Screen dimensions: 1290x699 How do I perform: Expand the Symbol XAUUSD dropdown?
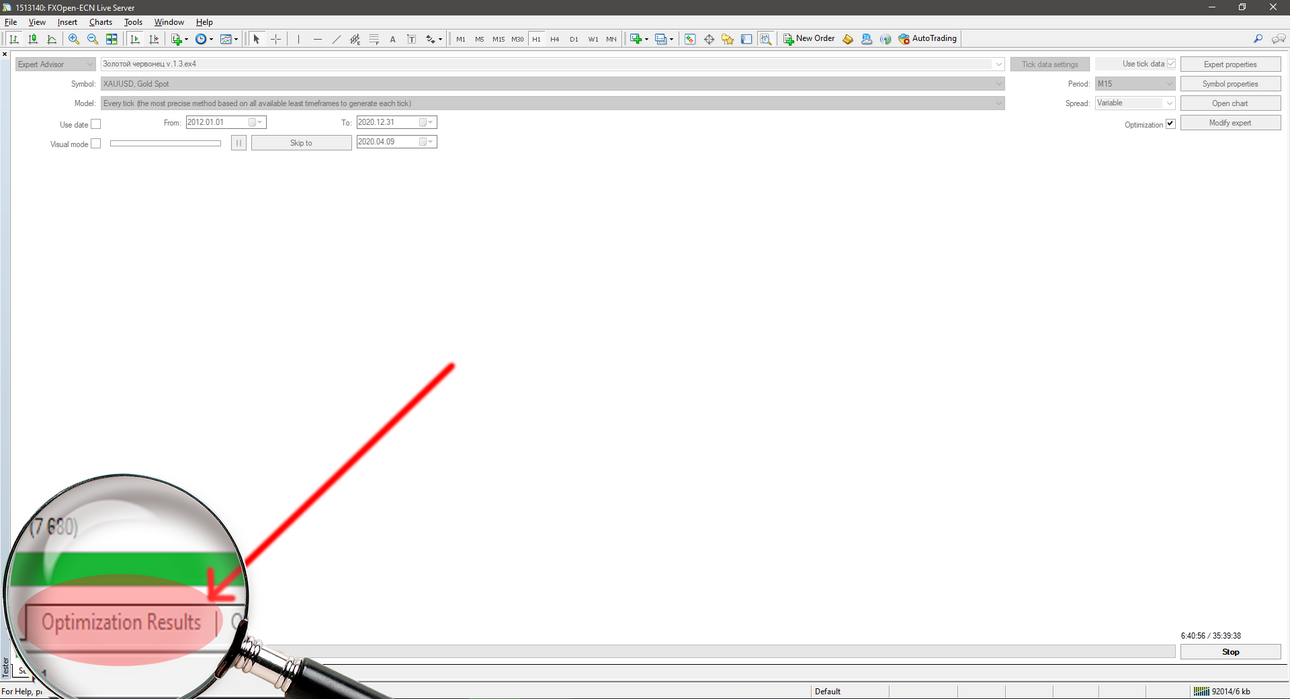(x=999, y=84)
